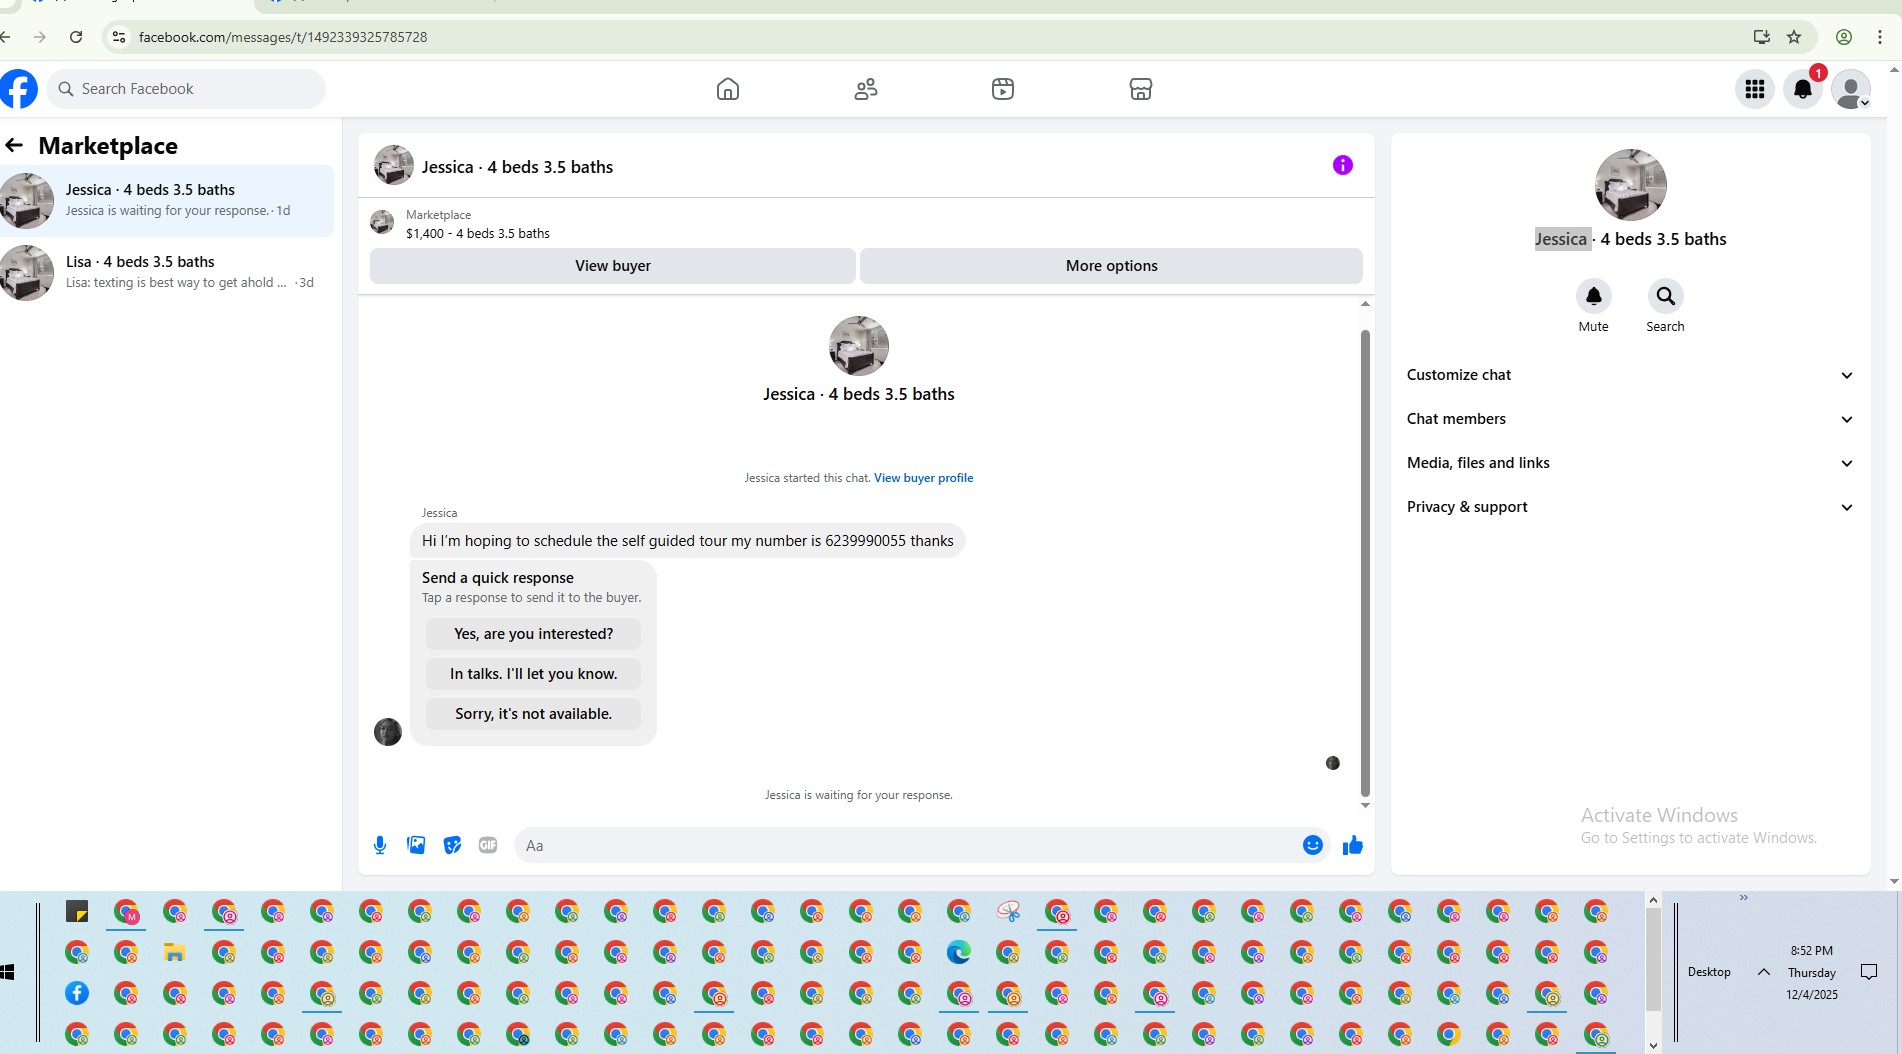Open emoji picker in message box
1902x1054 pixels.
1313,845
